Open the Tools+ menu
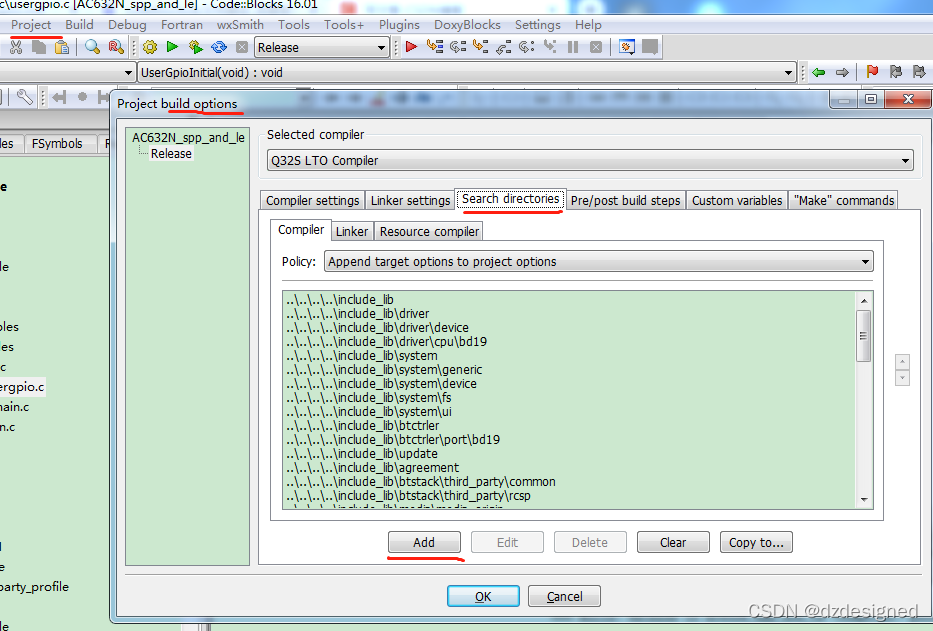Image resolution: width=933 pixels, height=631 pixels. [343, 24]
